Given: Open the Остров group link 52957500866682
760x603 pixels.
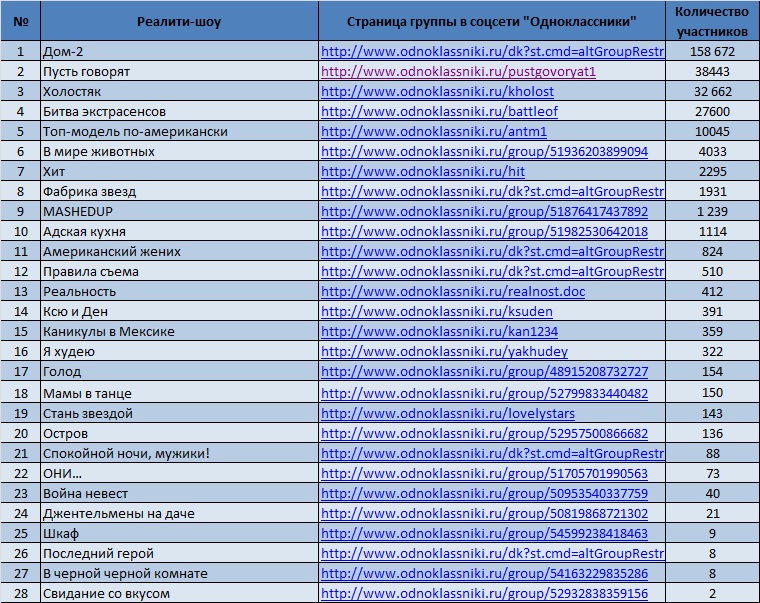Looking at the screenshot, I should pos(484,433).
